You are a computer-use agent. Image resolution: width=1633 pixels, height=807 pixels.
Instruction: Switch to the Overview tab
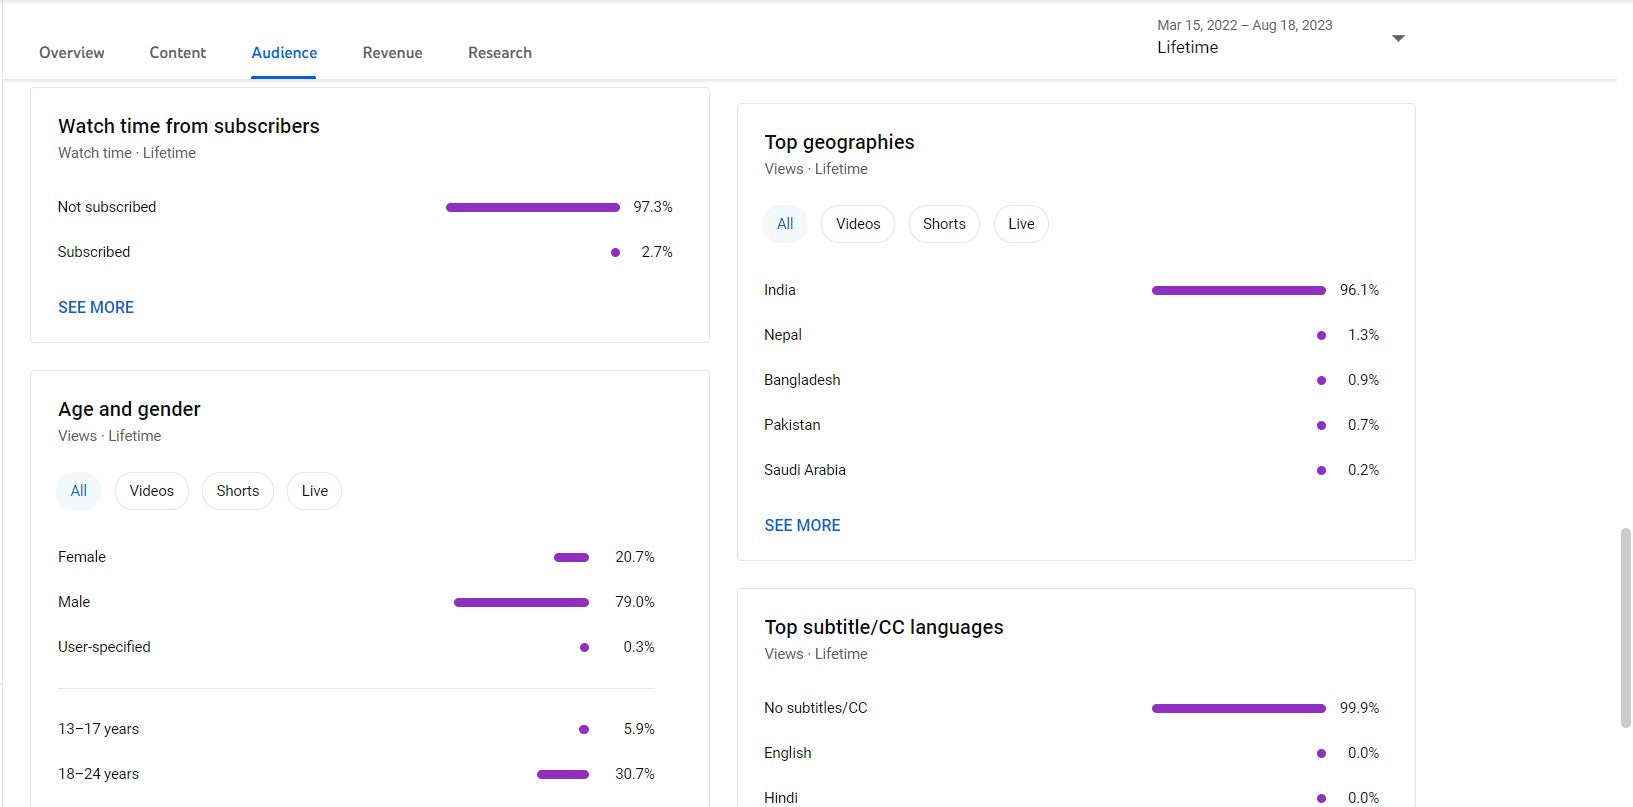(x=71, y=53)
